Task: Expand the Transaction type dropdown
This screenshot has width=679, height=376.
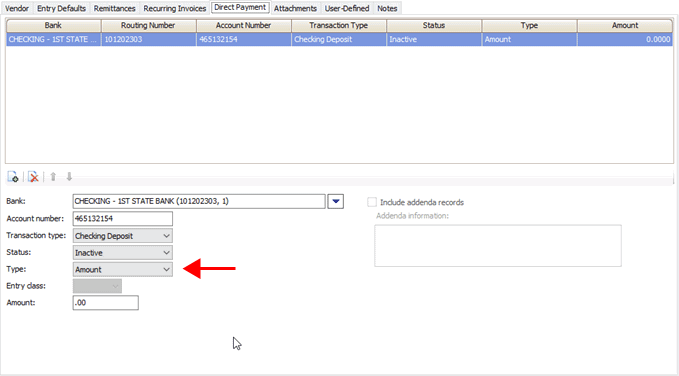Action: point(123,236)
